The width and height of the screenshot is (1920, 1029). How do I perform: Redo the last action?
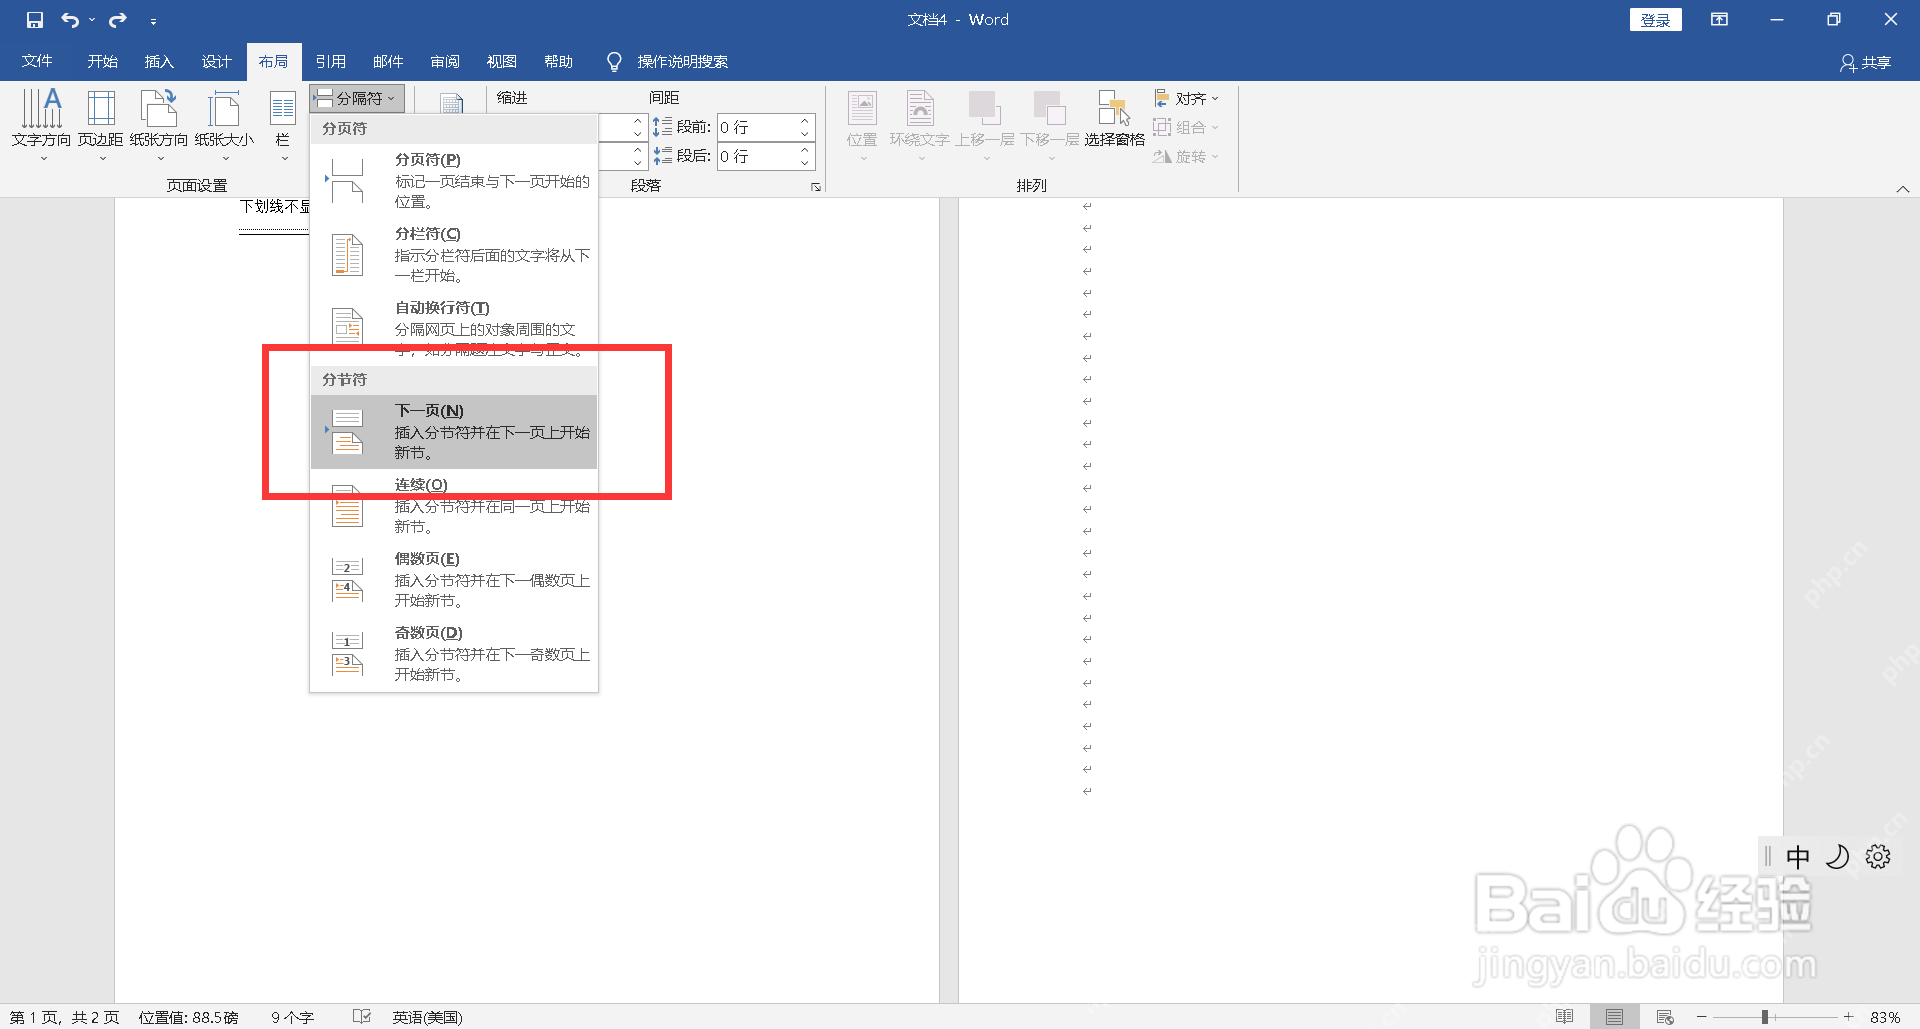[x=118, y=20]
